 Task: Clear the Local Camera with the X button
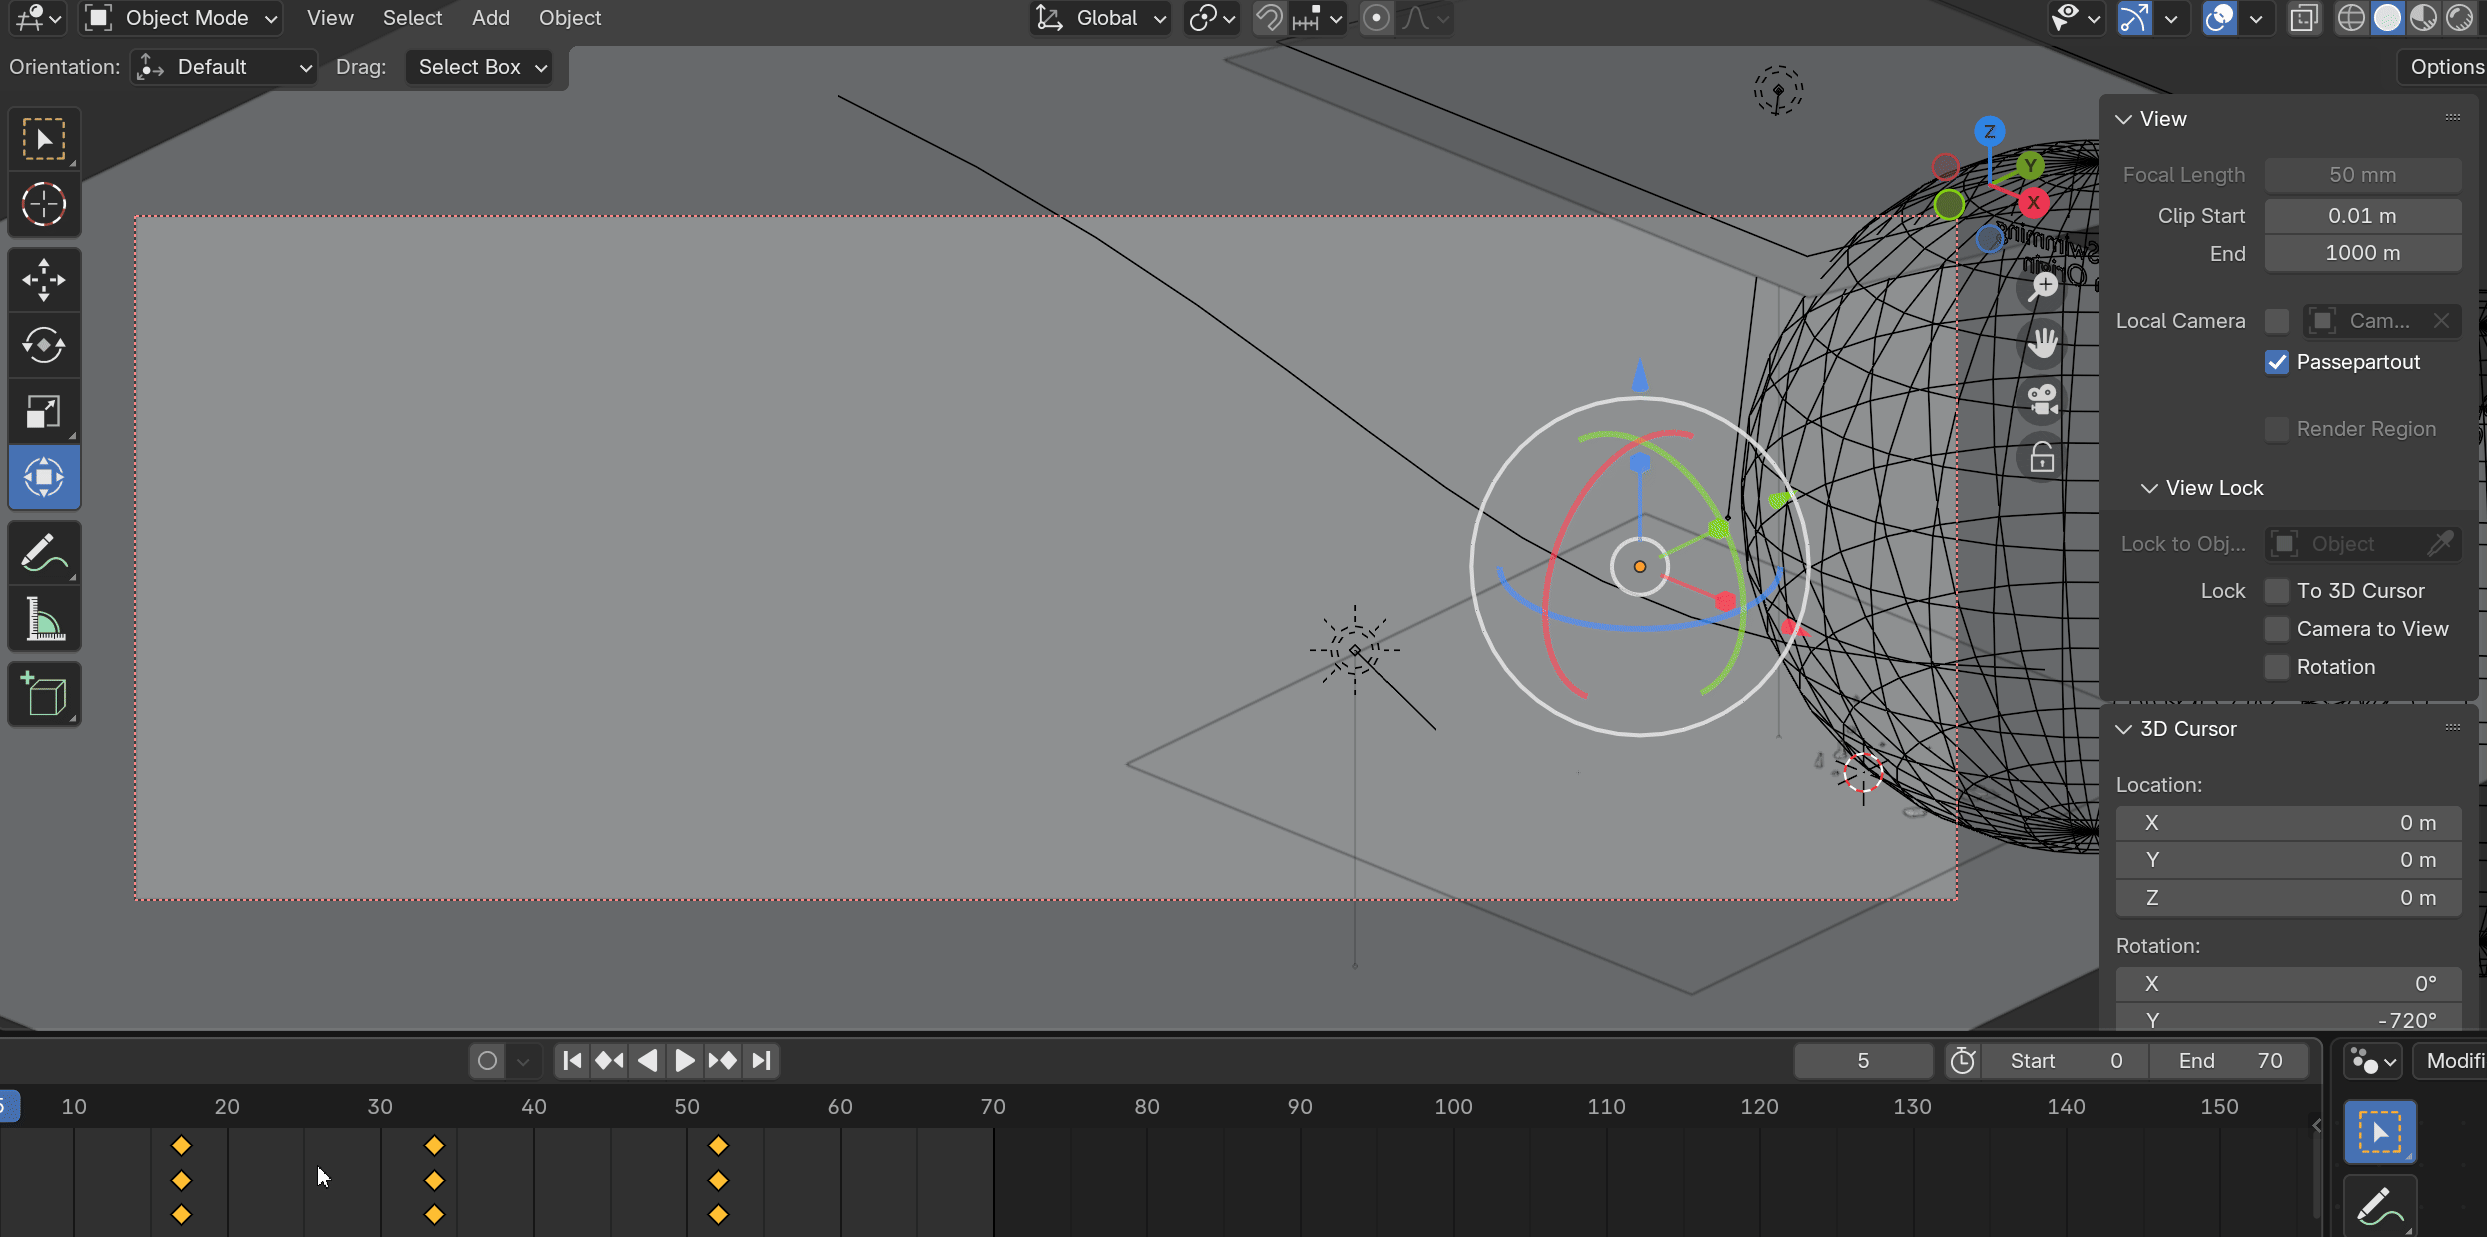point(2441,320)
